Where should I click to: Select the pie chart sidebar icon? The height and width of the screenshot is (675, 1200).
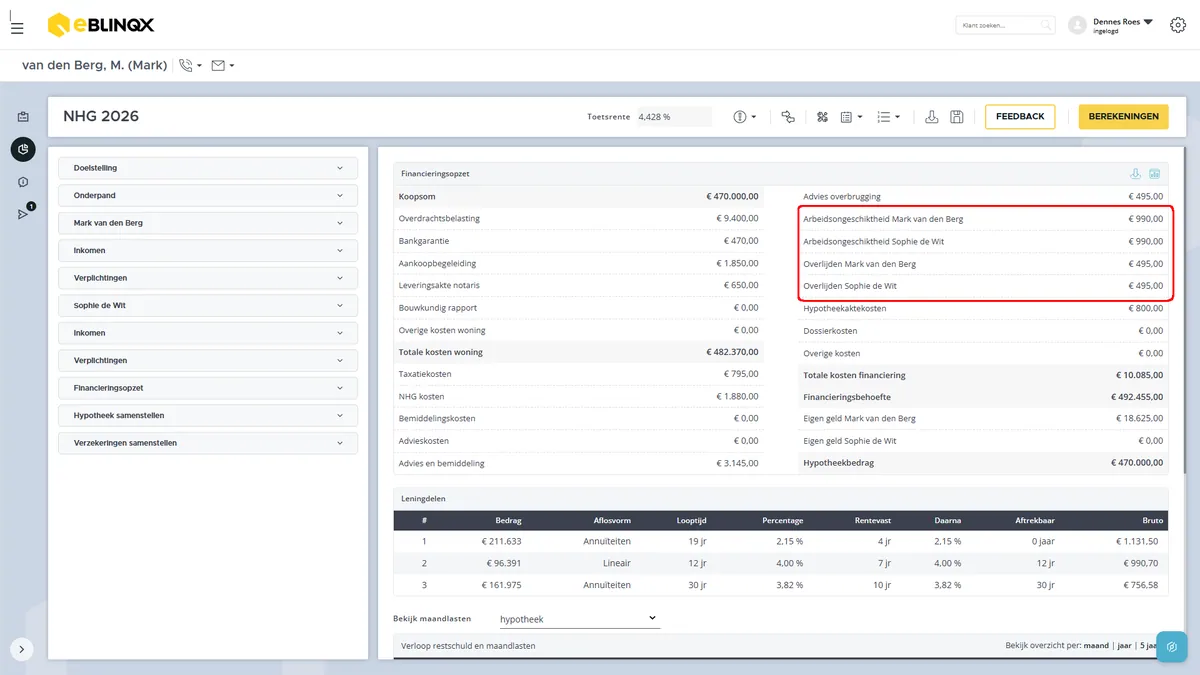23,150
